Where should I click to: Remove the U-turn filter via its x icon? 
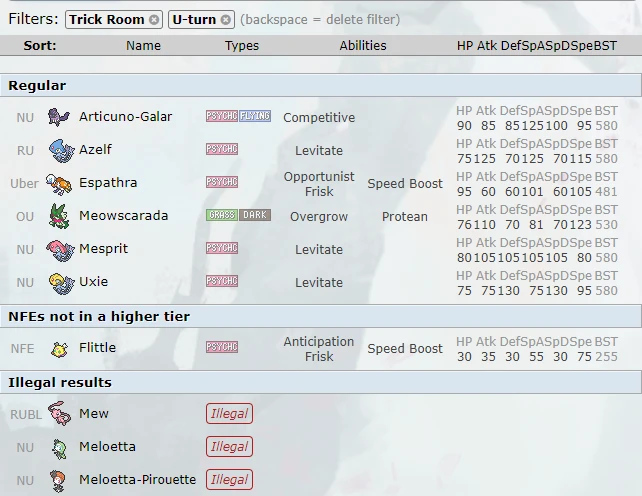(226, 20)
